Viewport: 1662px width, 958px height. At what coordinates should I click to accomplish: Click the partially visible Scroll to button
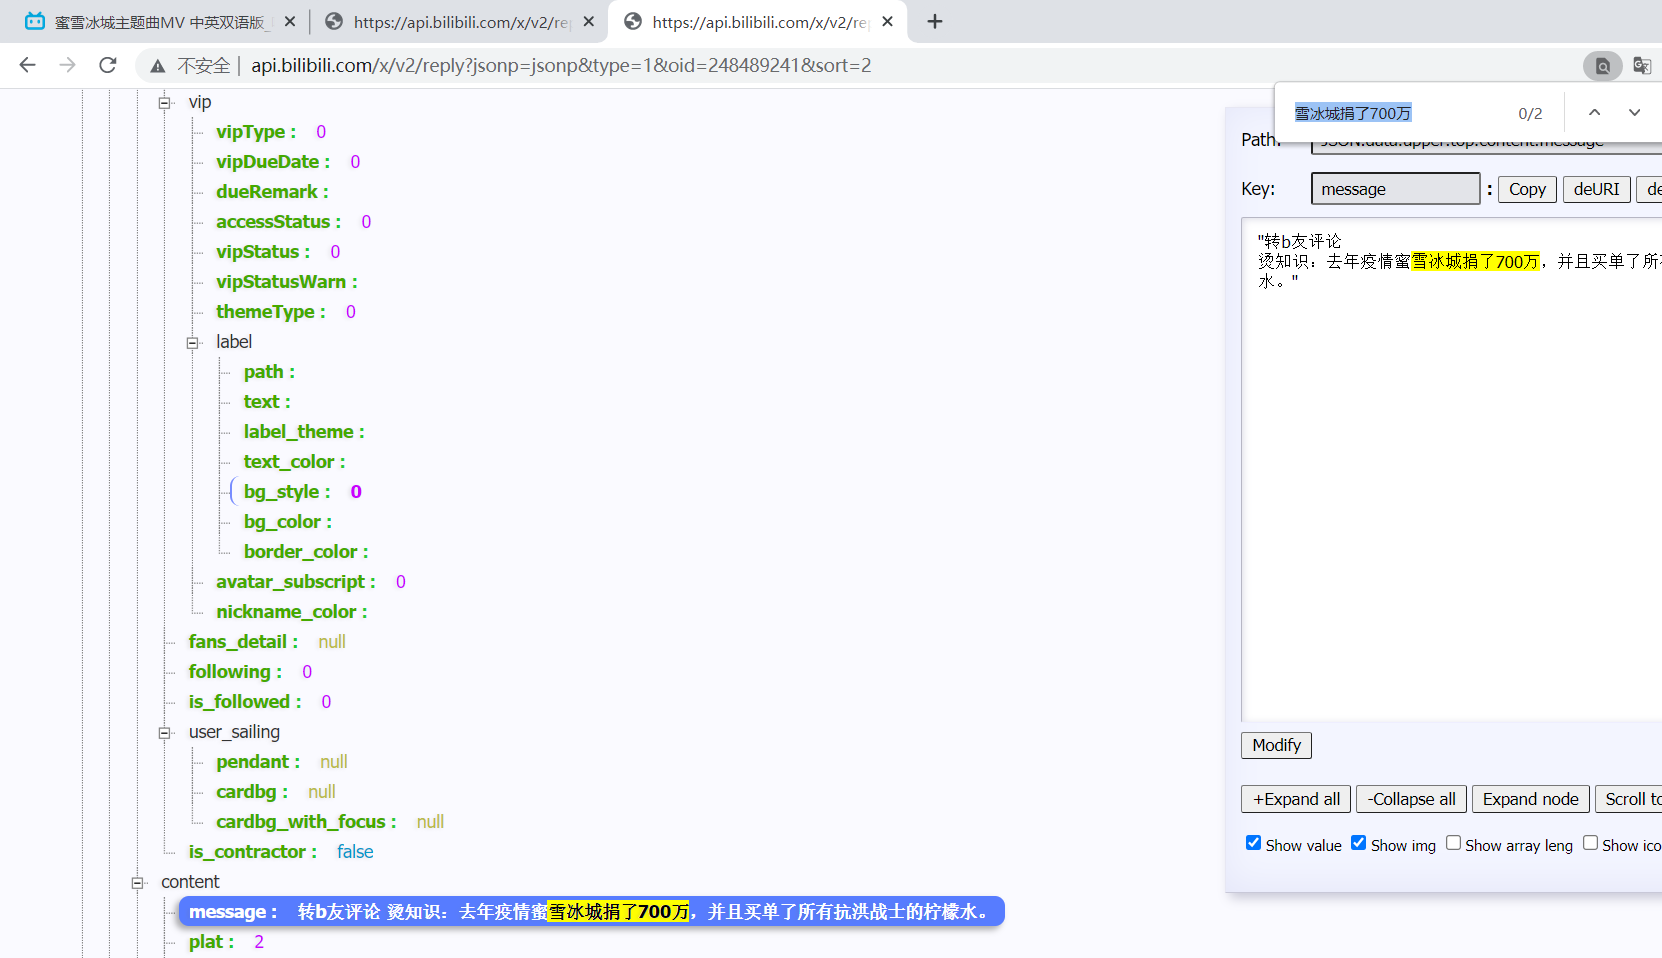pyautogui.click(x=1629, y=799)
